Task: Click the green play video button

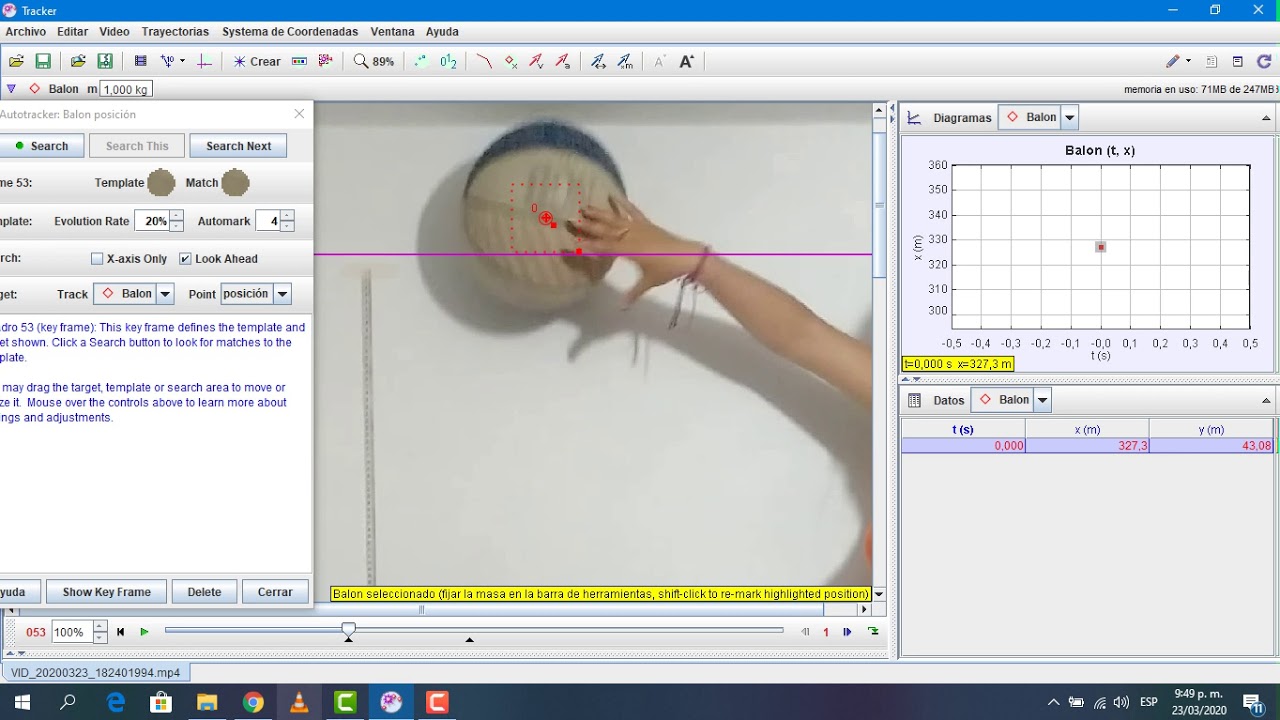Action: click(x=144, y=632)
